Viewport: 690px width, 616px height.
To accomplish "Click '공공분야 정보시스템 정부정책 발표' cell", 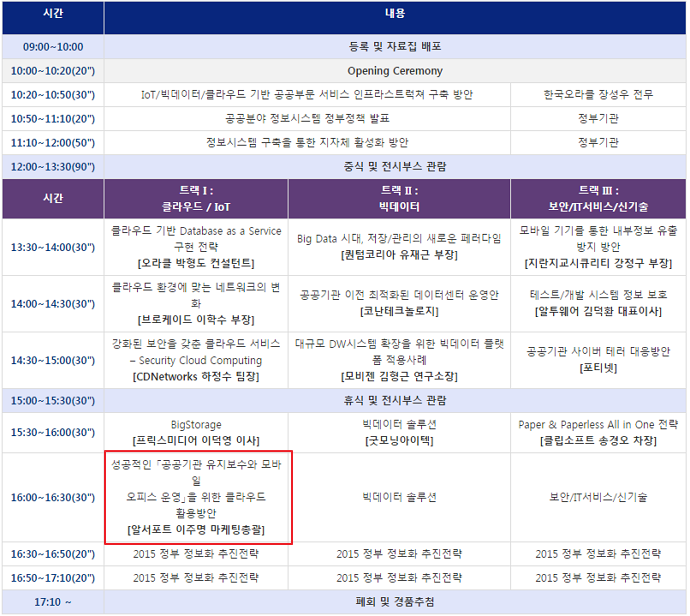I will coord(307,118).
